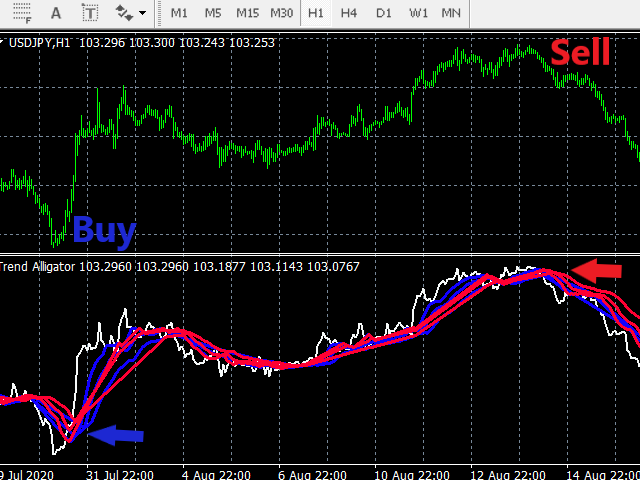This screenshot has height=480, width=640.
Task: Select the text label tool
Action: pyautogui.click(x=90, y=13)
